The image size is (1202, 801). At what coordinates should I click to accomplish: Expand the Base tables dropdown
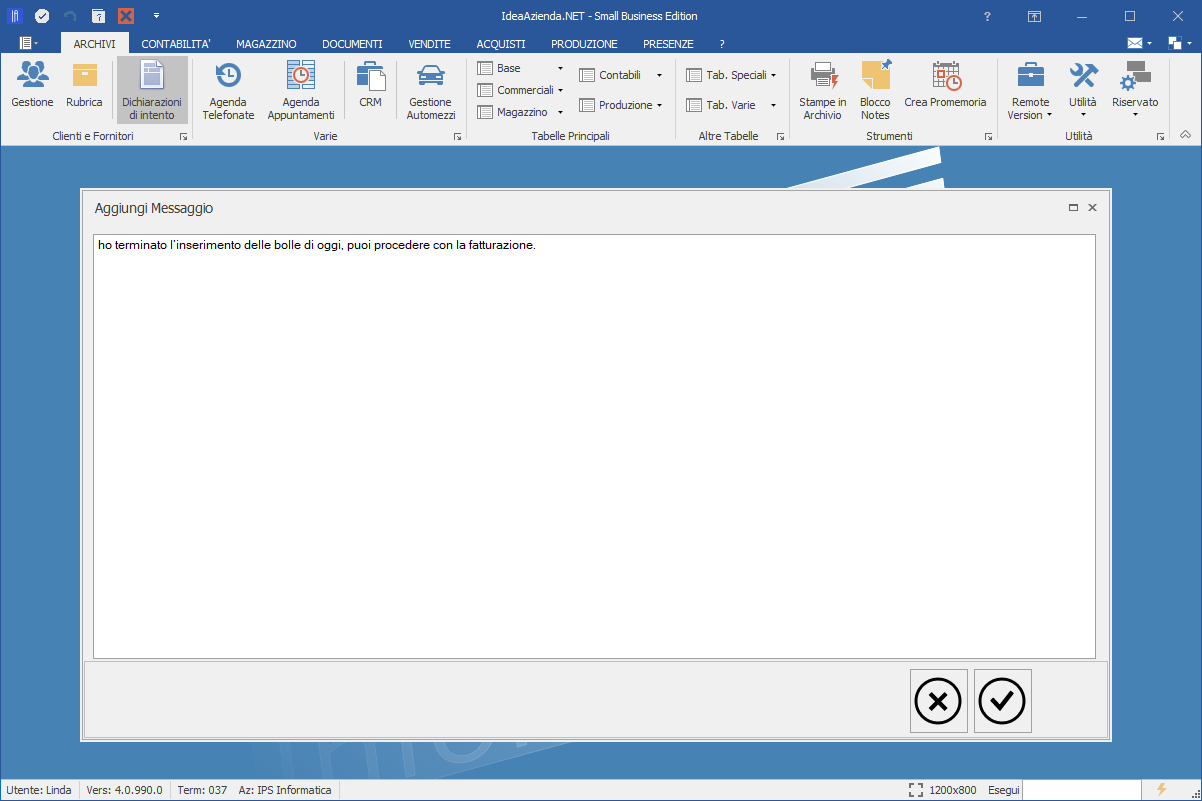(x=520, y=68)
